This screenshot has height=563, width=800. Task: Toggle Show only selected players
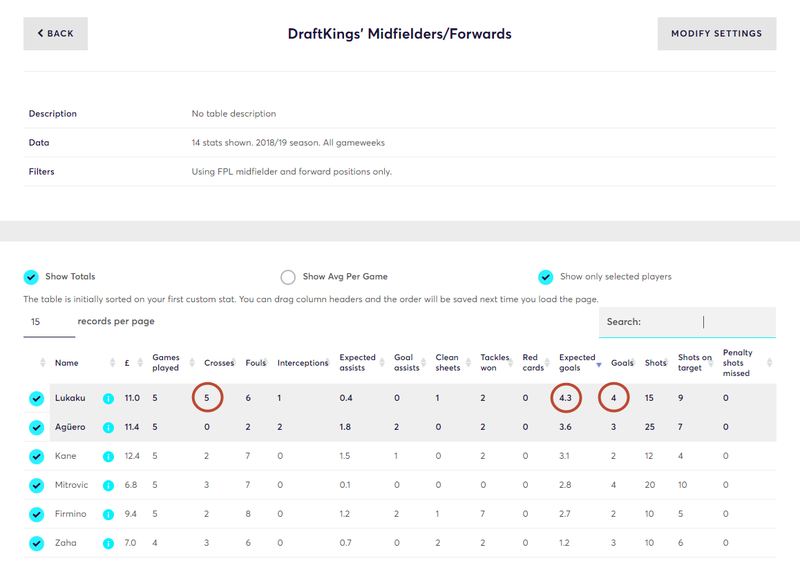545,277
